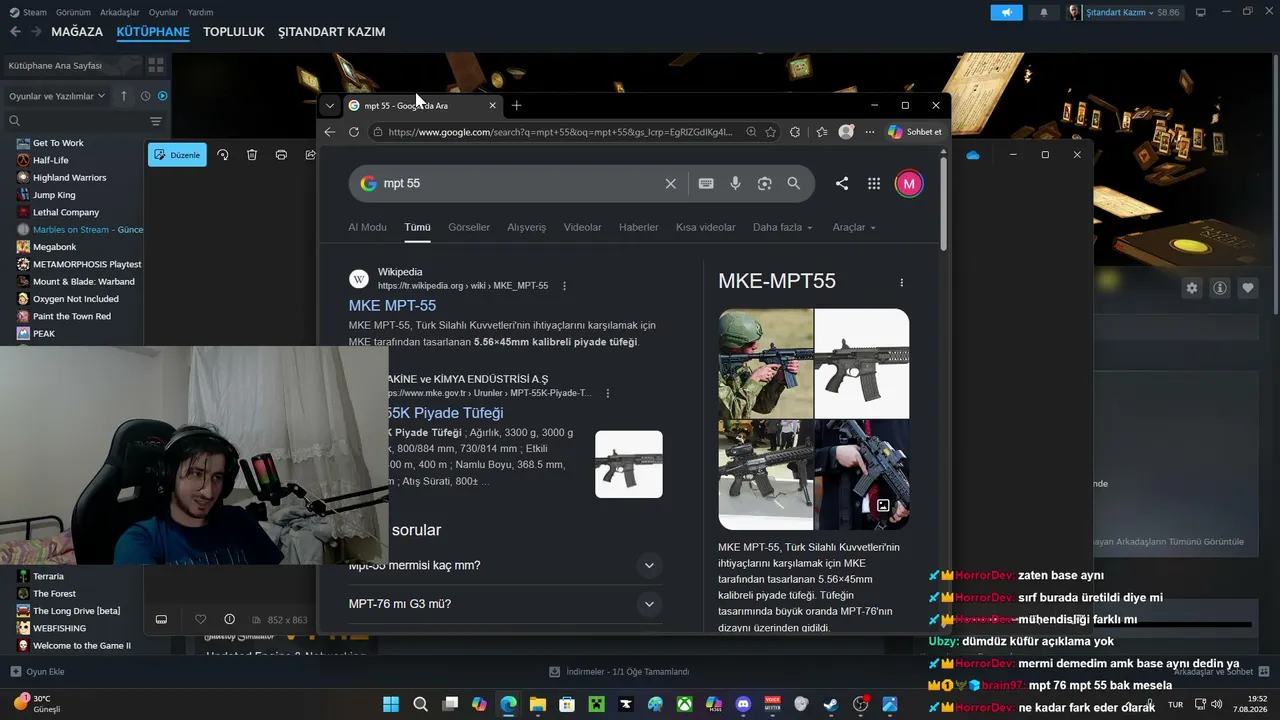Switch to AI Modu search tab
Screen dimensions: 1280x720
tap(367, 227)
